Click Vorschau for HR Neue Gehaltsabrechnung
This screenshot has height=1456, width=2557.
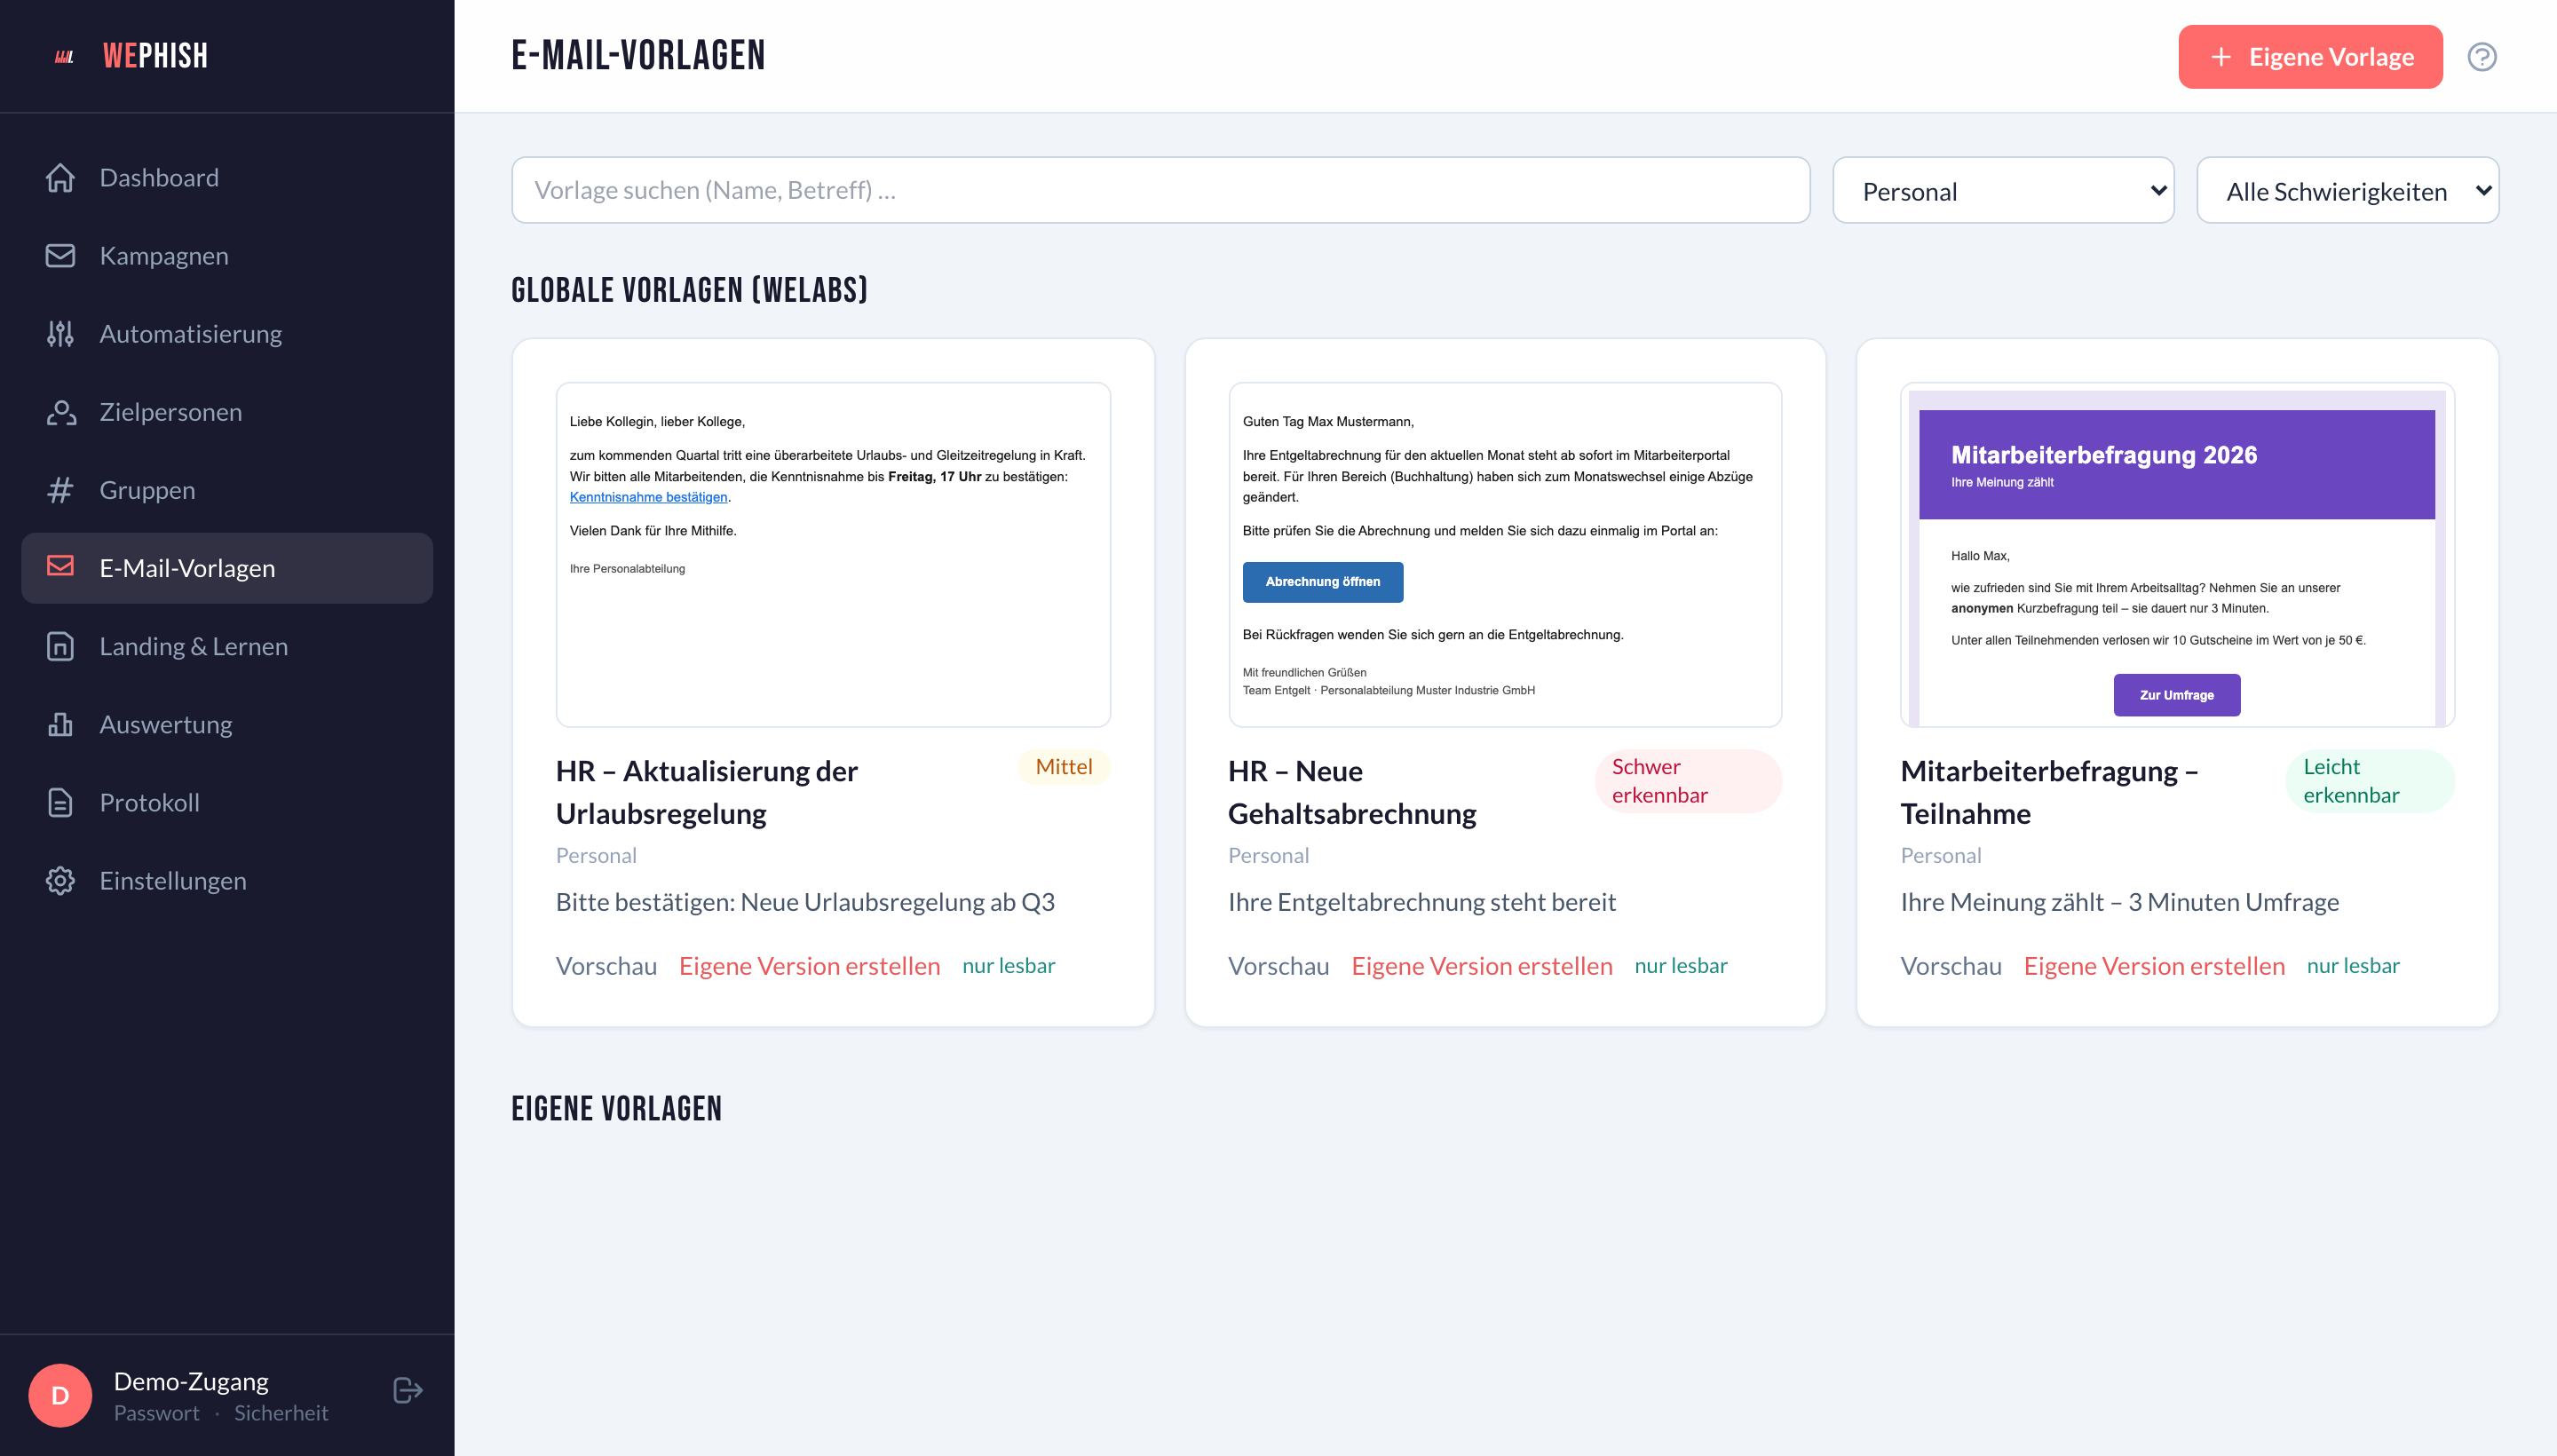pyautogui.click(x=1278, y=966)
